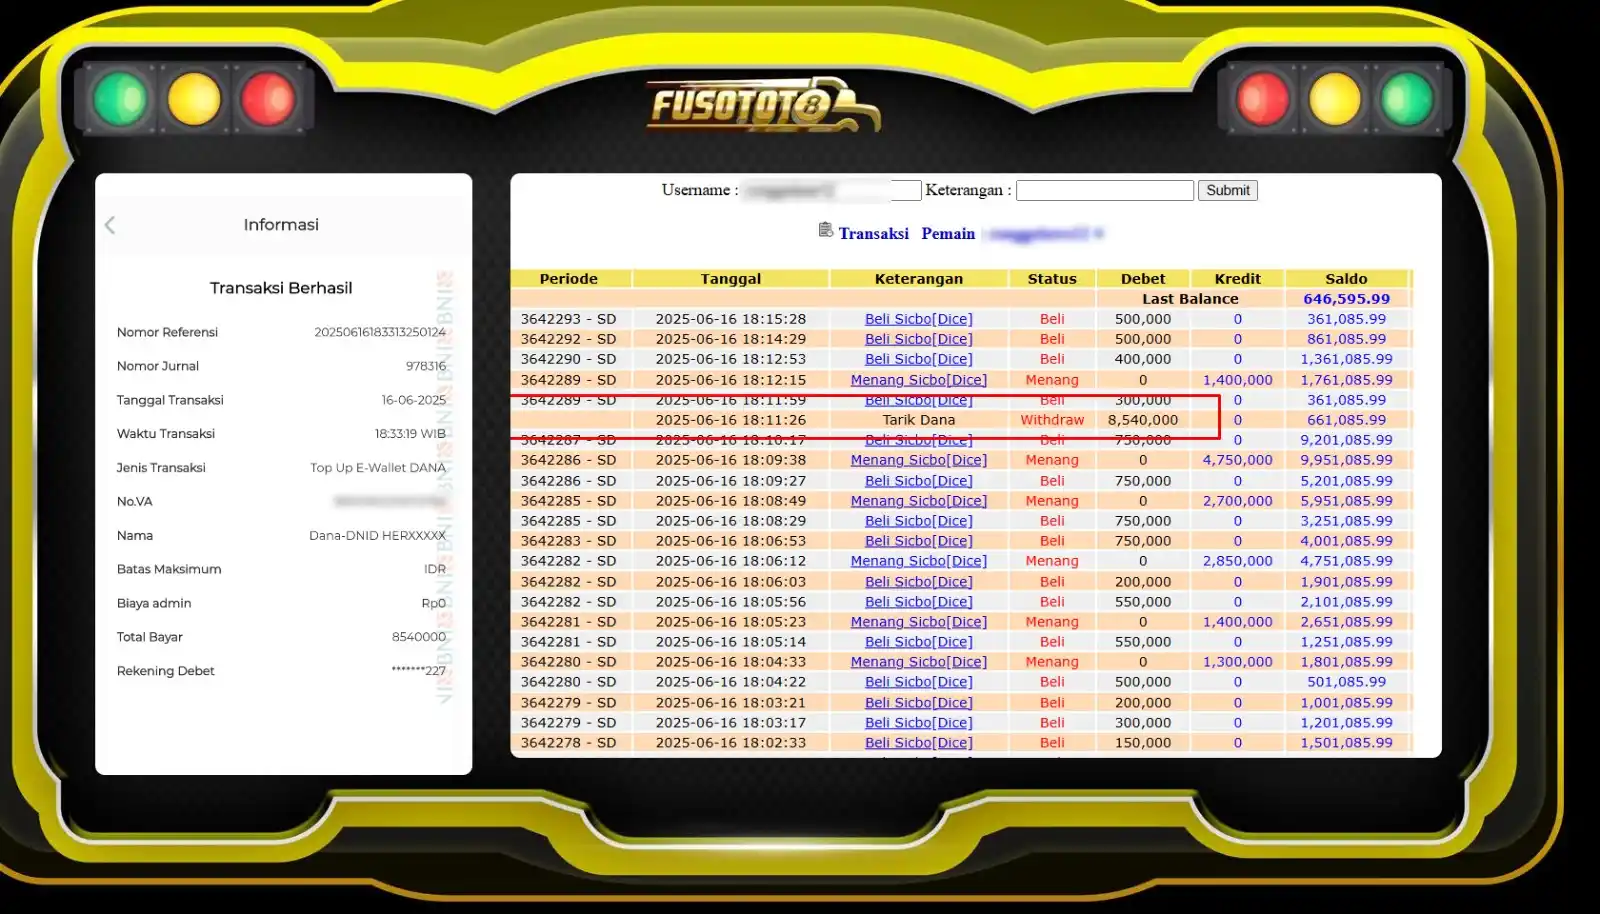Click the green light in left traffic signal
Viewport: 1600px width, 914px height.
coord(120,99)
